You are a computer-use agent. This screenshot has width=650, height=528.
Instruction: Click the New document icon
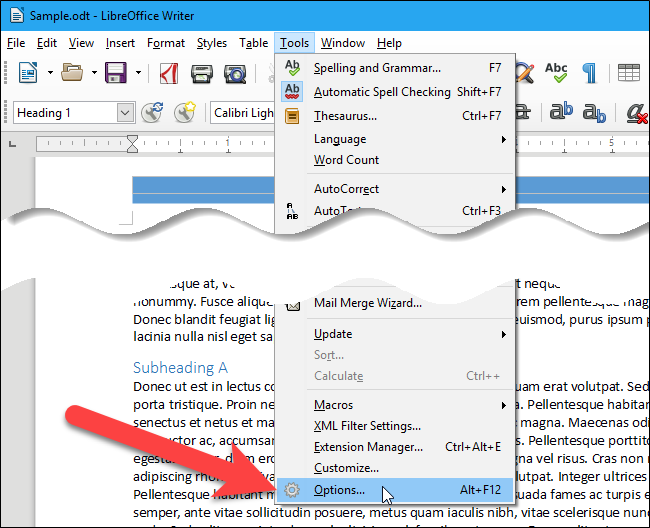(x=28, y=73)
